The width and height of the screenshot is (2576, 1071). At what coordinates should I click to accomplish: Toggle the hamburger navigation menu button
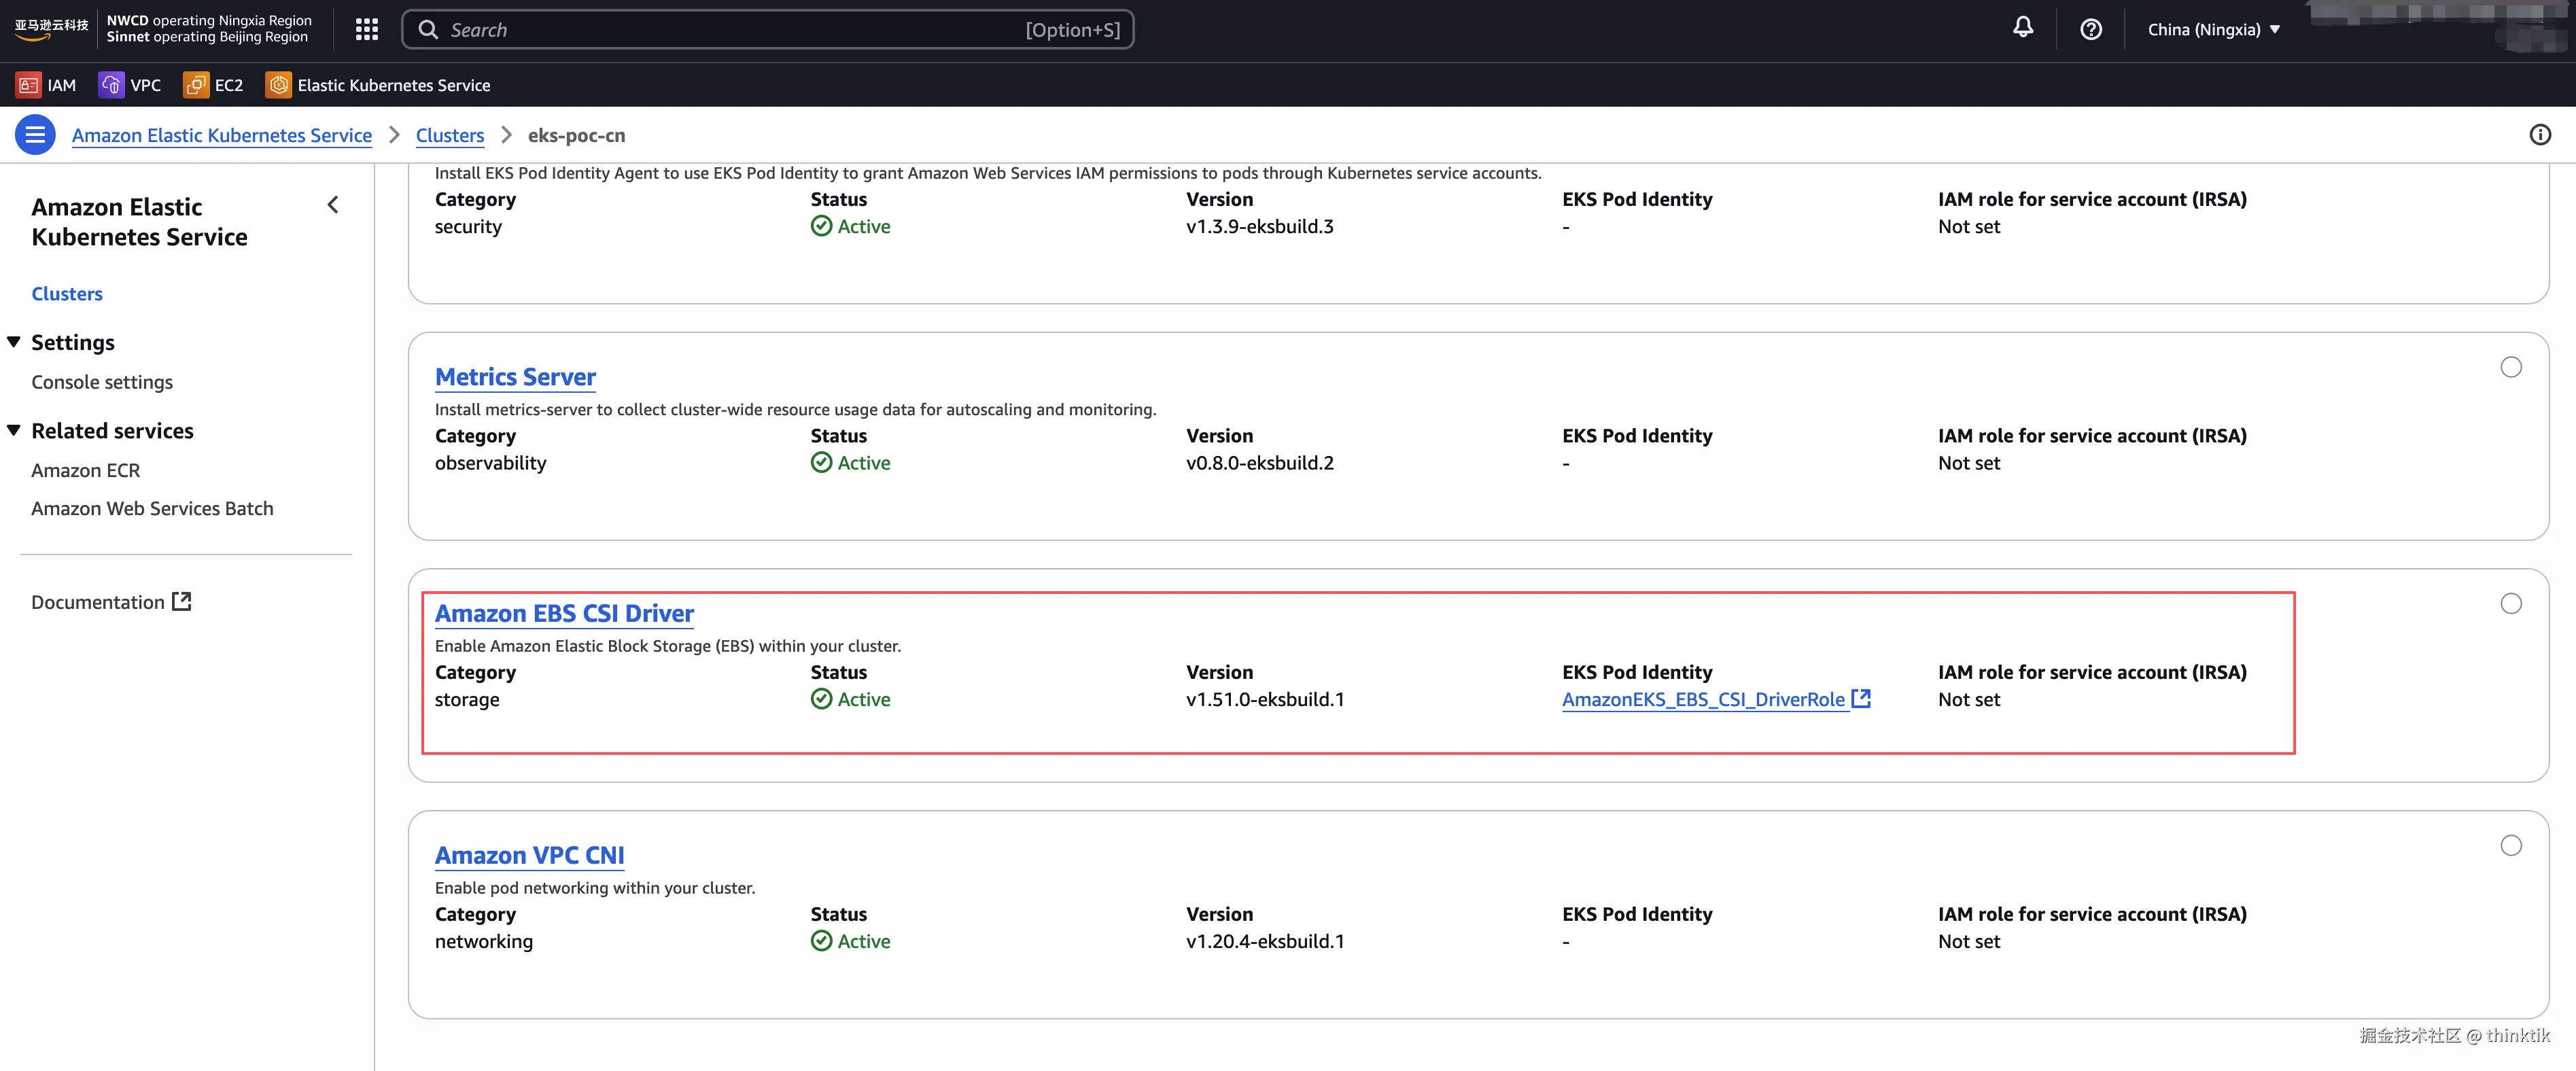coord(35,135)
